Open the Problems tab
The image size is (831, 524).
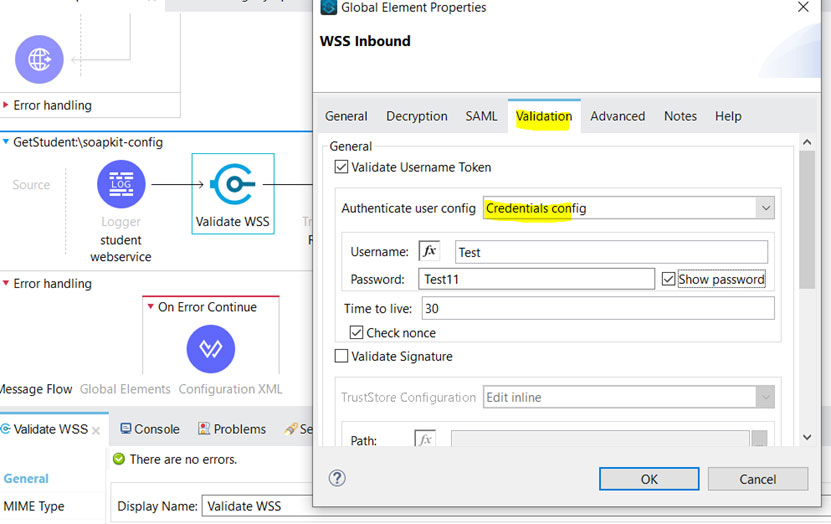232,429
